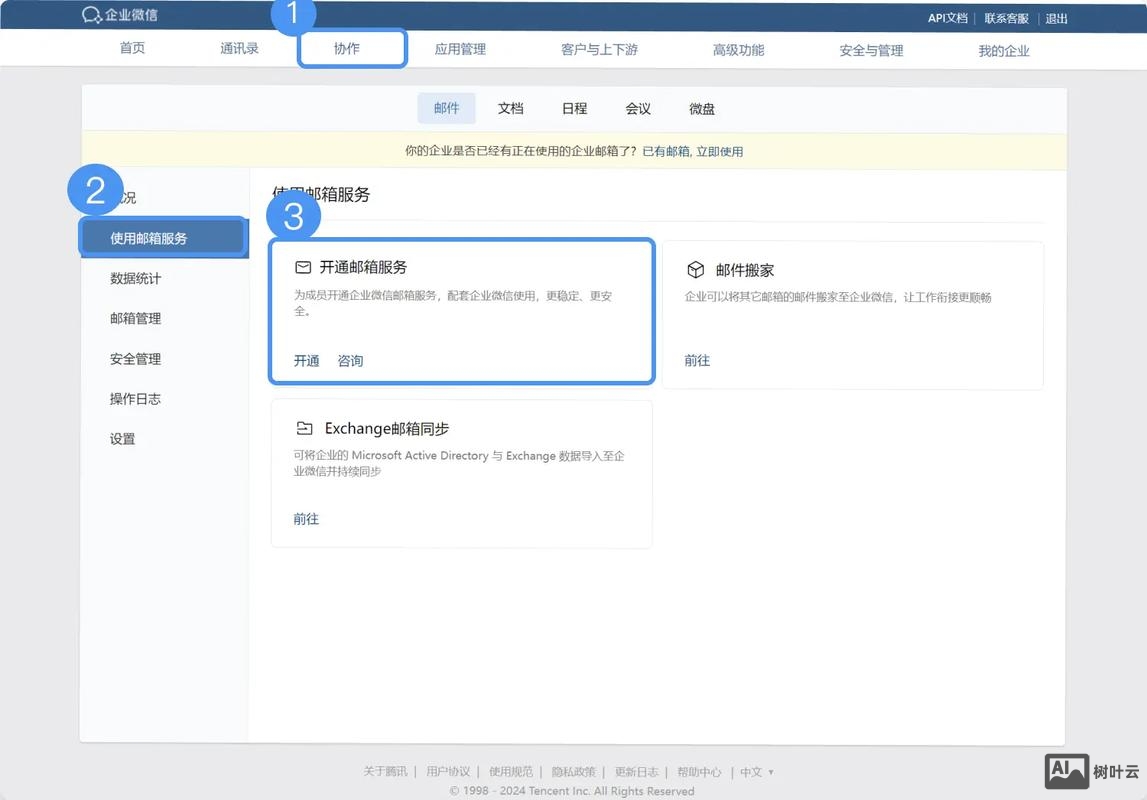The width and height of the screenshot is (1147, 800).
Task: Click 前往 on the 邮件搬家 card
Action: tap(697, 360)
